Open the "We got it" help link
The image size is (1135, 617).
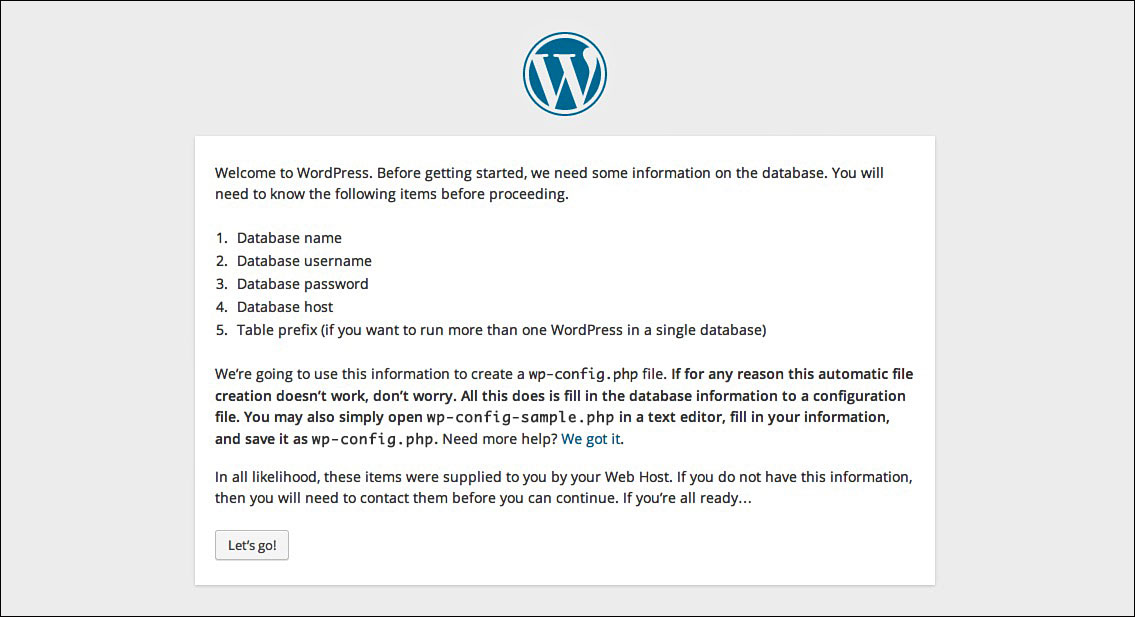[x=591, y=439]
